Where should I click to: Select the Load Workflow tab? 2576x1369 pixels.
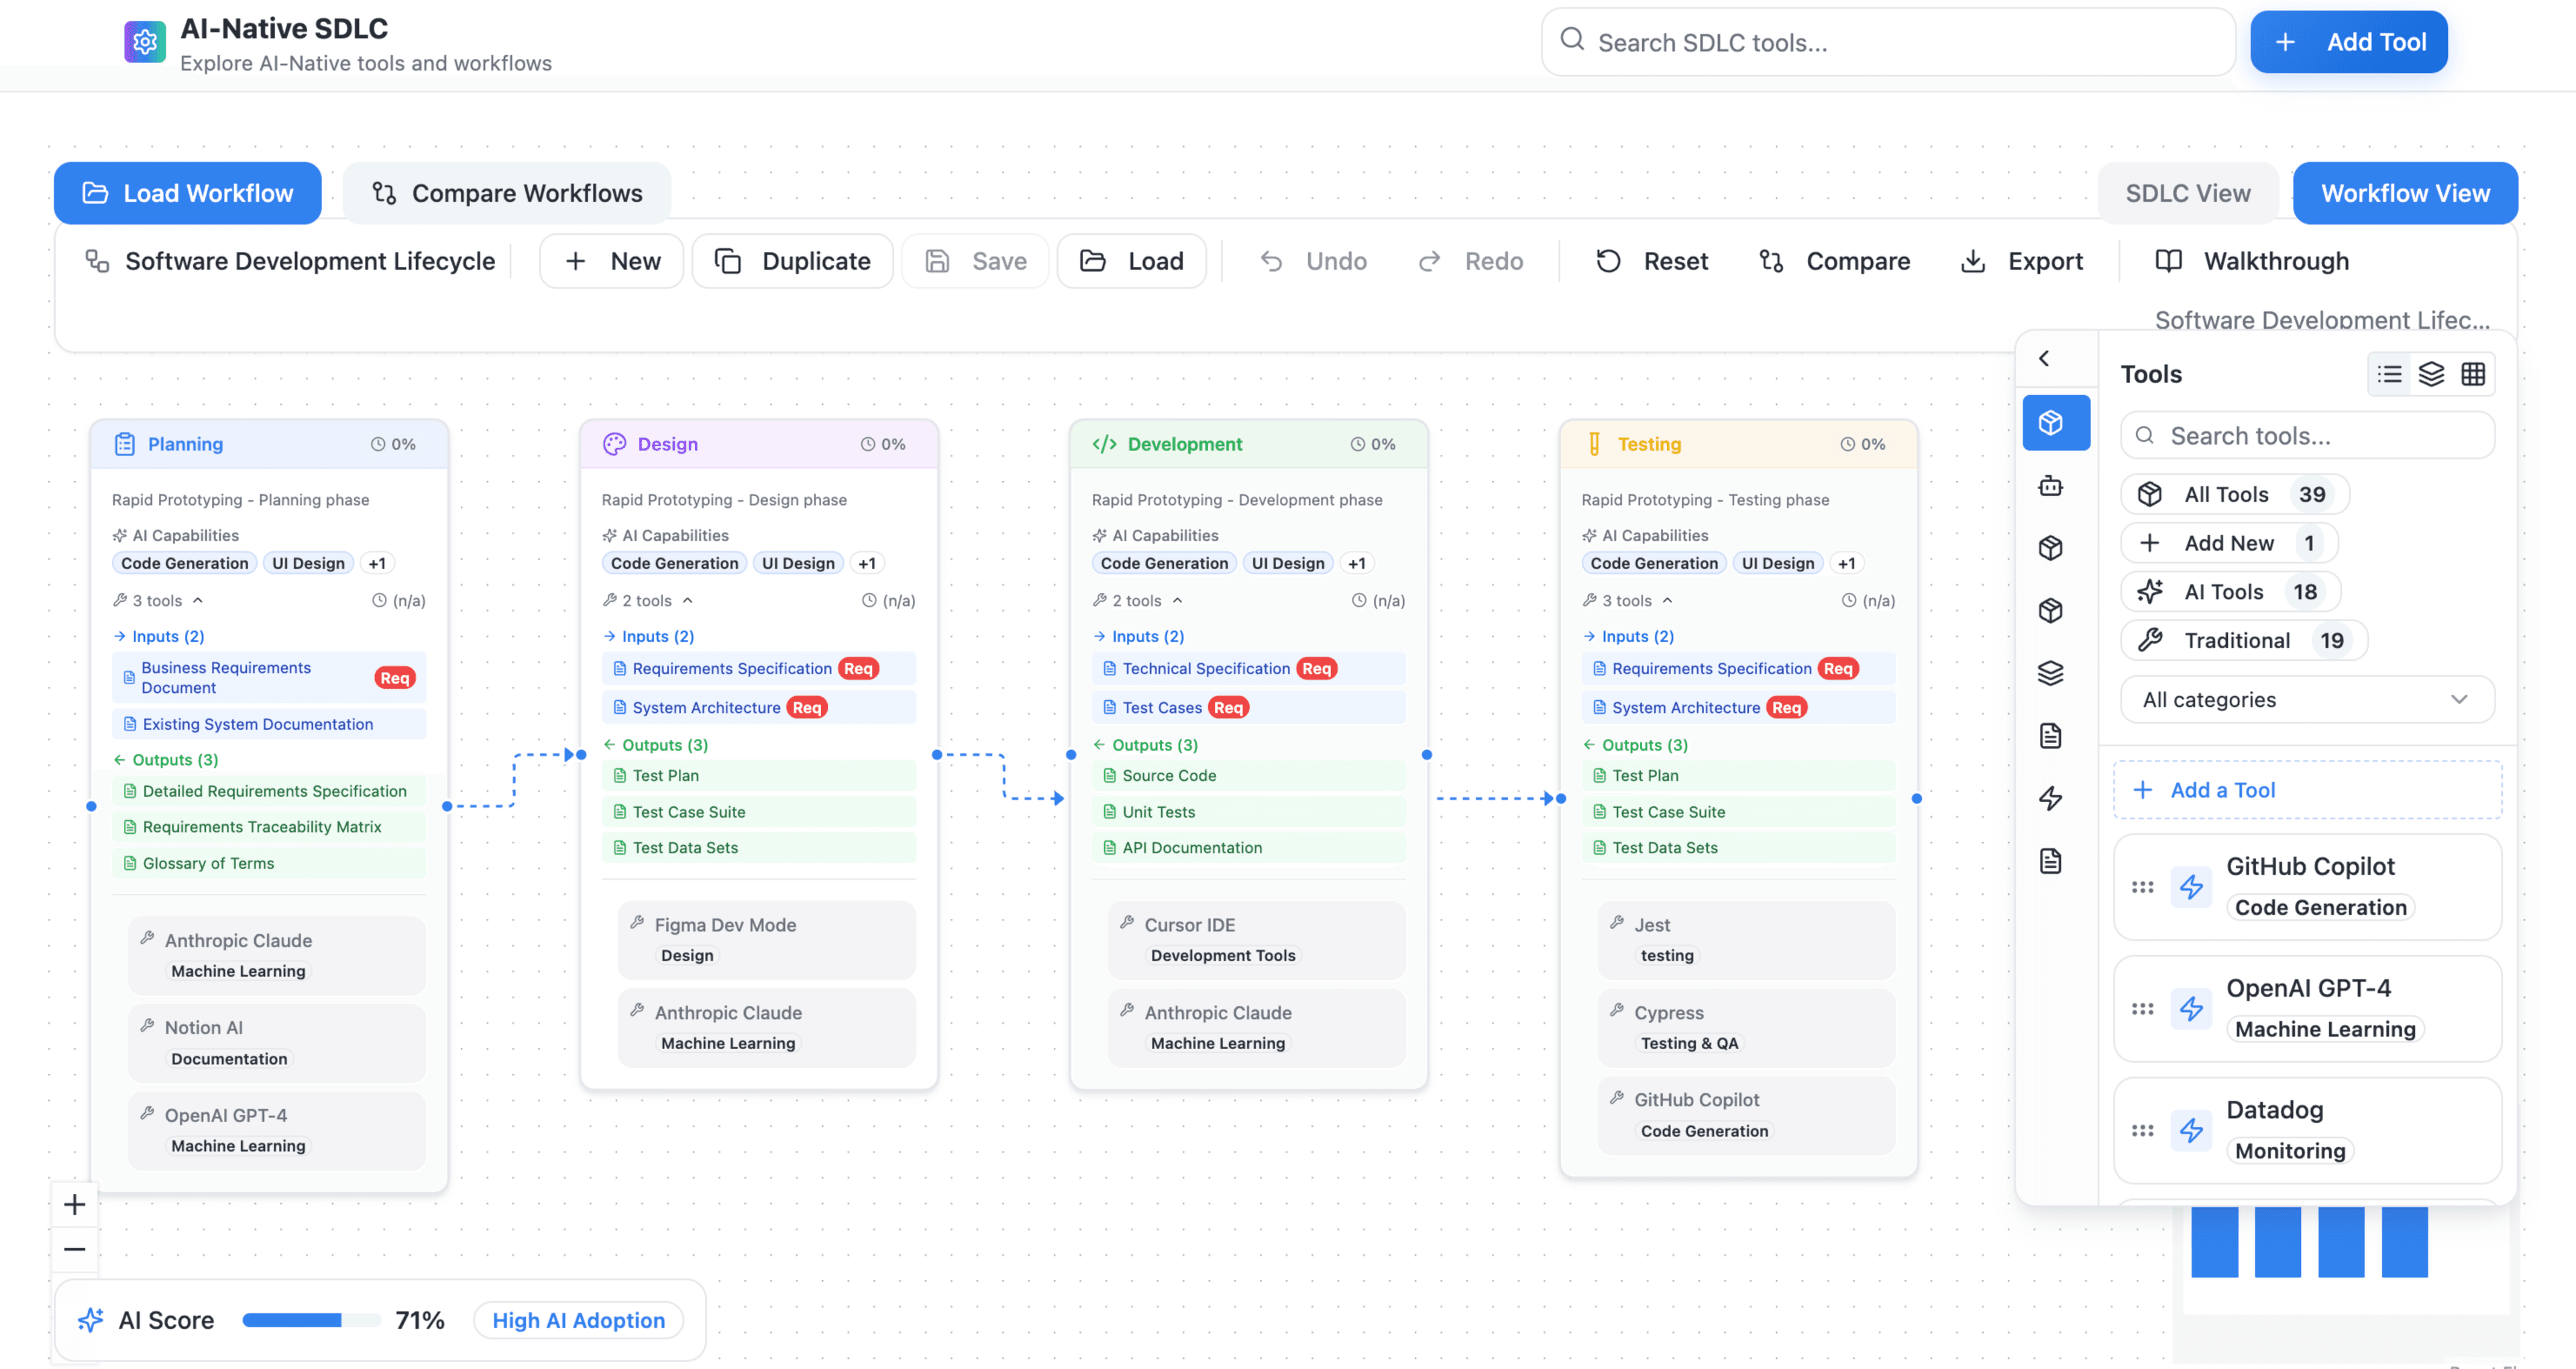tap(187, 192)
